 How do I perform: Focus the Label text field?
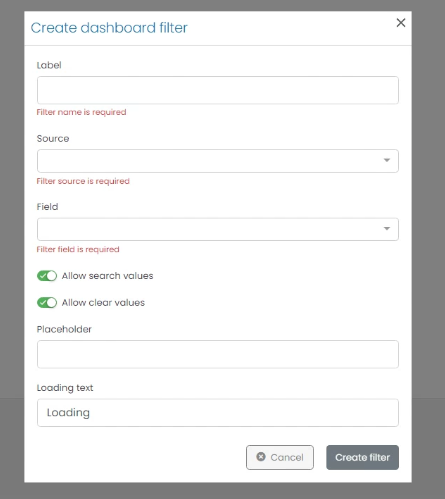tap(218, 90)
